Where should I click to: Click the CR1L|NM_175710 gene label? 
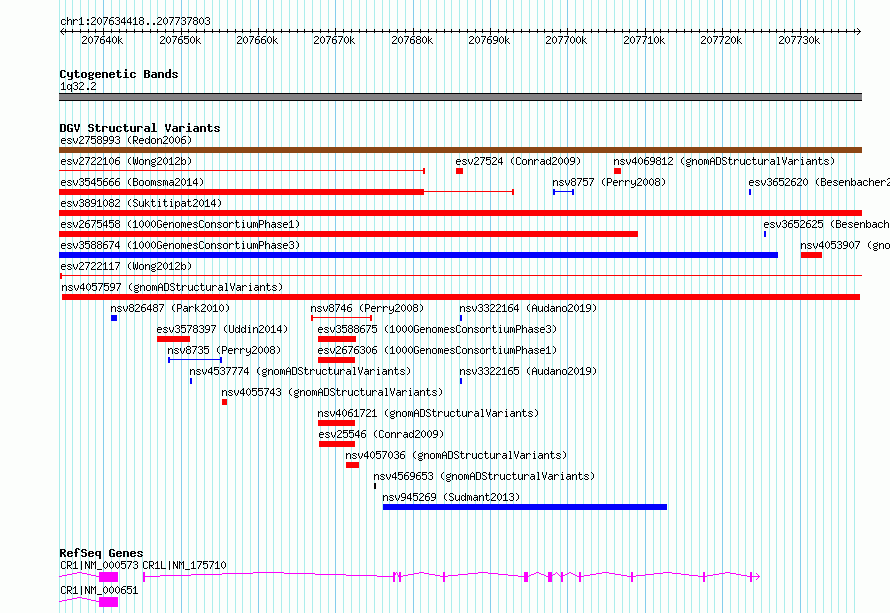(x=184, y=565)
